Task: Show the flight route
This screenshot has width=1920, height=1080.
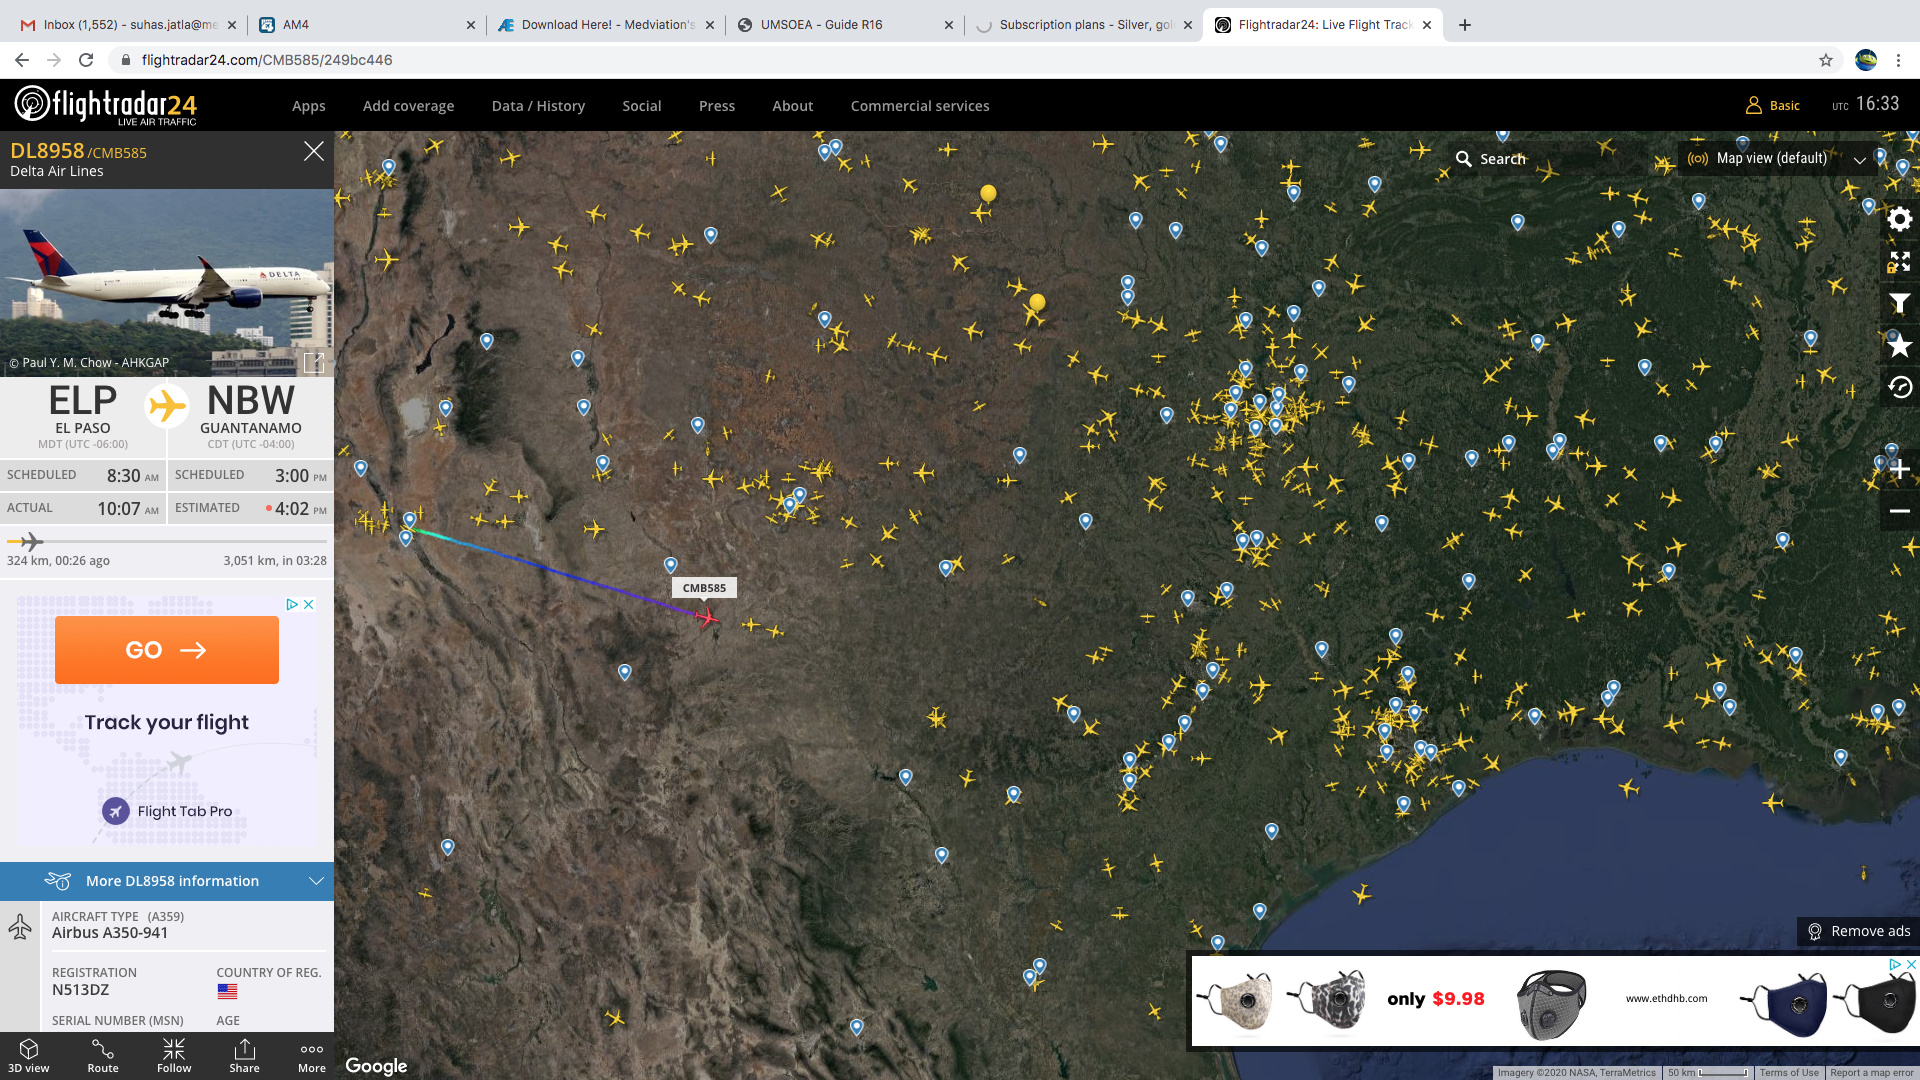Action: click(x=102, y=1055)
